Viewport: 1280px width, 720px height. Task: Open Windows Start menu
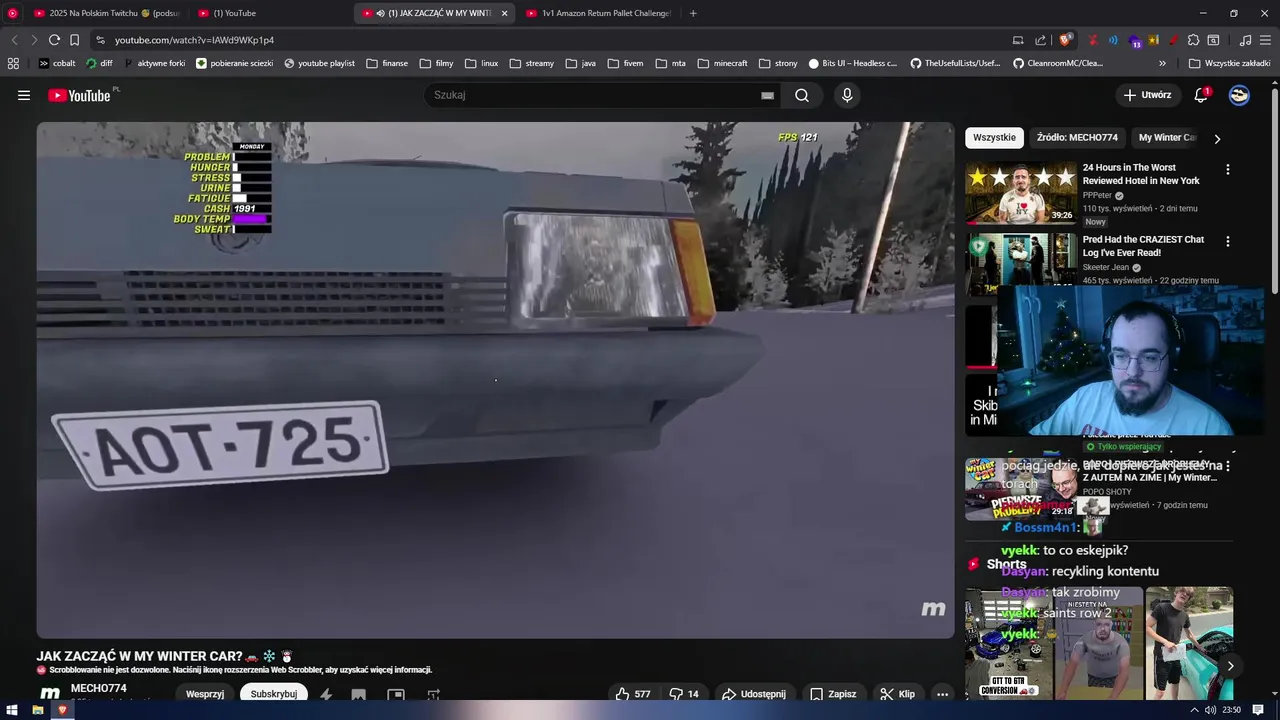click(x=13, y=710)
